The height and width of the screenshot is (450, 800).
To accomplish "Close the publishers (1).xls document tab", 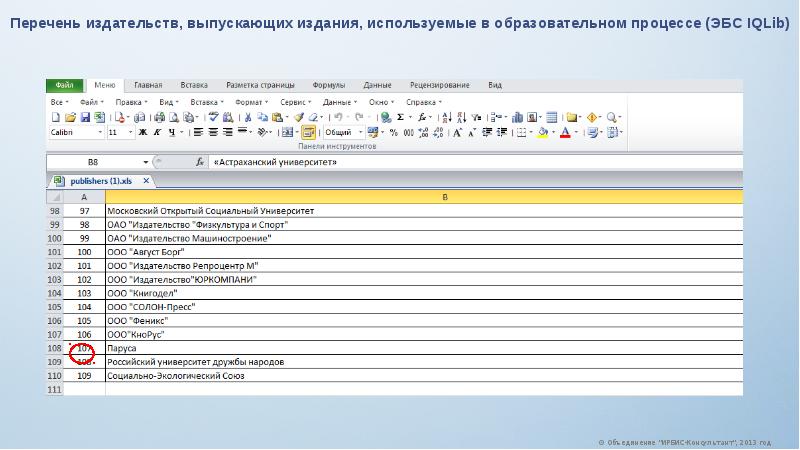I will click(x=146, y=181).
